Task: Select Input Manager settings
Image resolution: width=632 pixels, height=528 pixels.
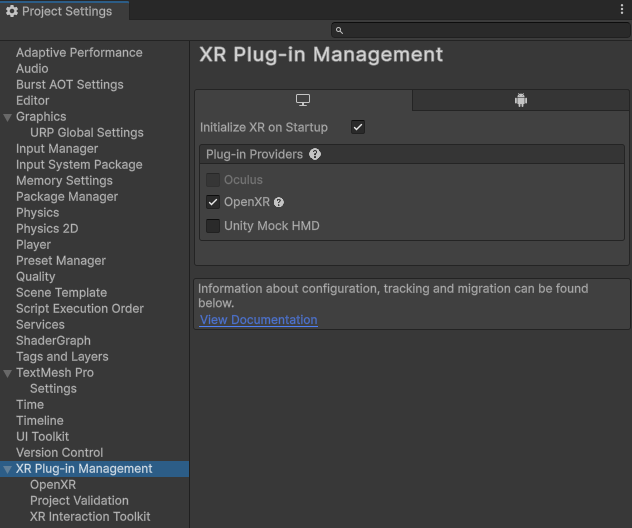Action: click(x=57, y=149)
